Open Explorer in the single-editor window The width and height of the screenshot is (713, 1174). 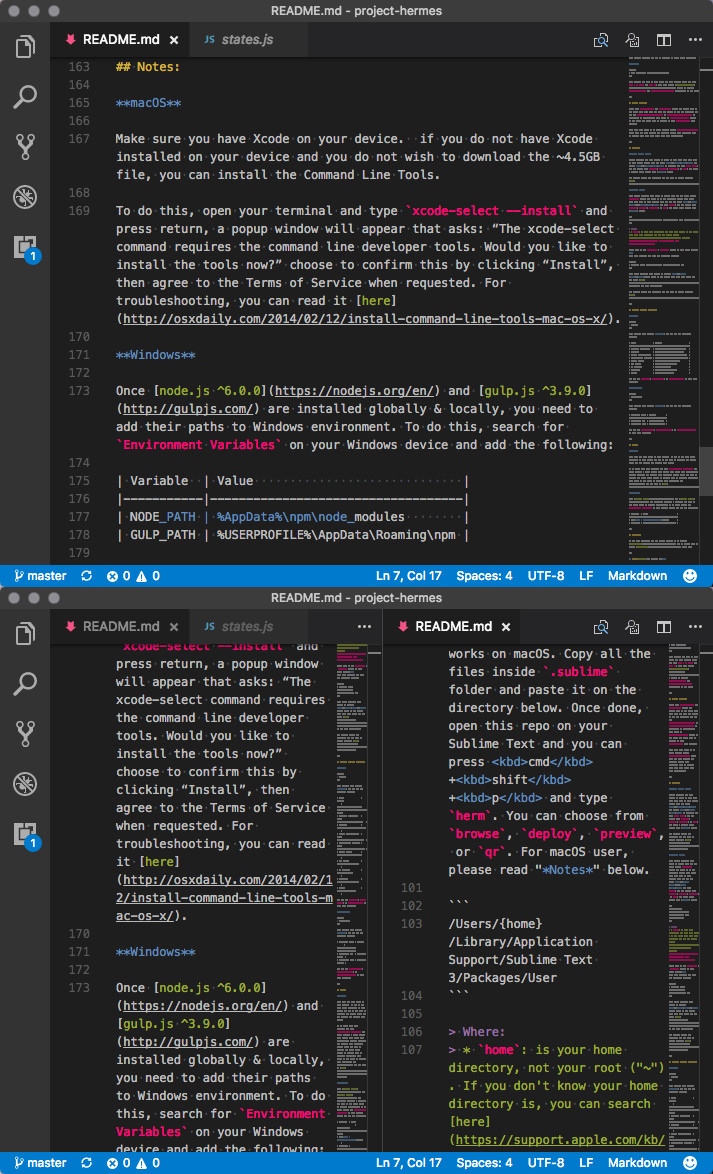click(25, 46)
